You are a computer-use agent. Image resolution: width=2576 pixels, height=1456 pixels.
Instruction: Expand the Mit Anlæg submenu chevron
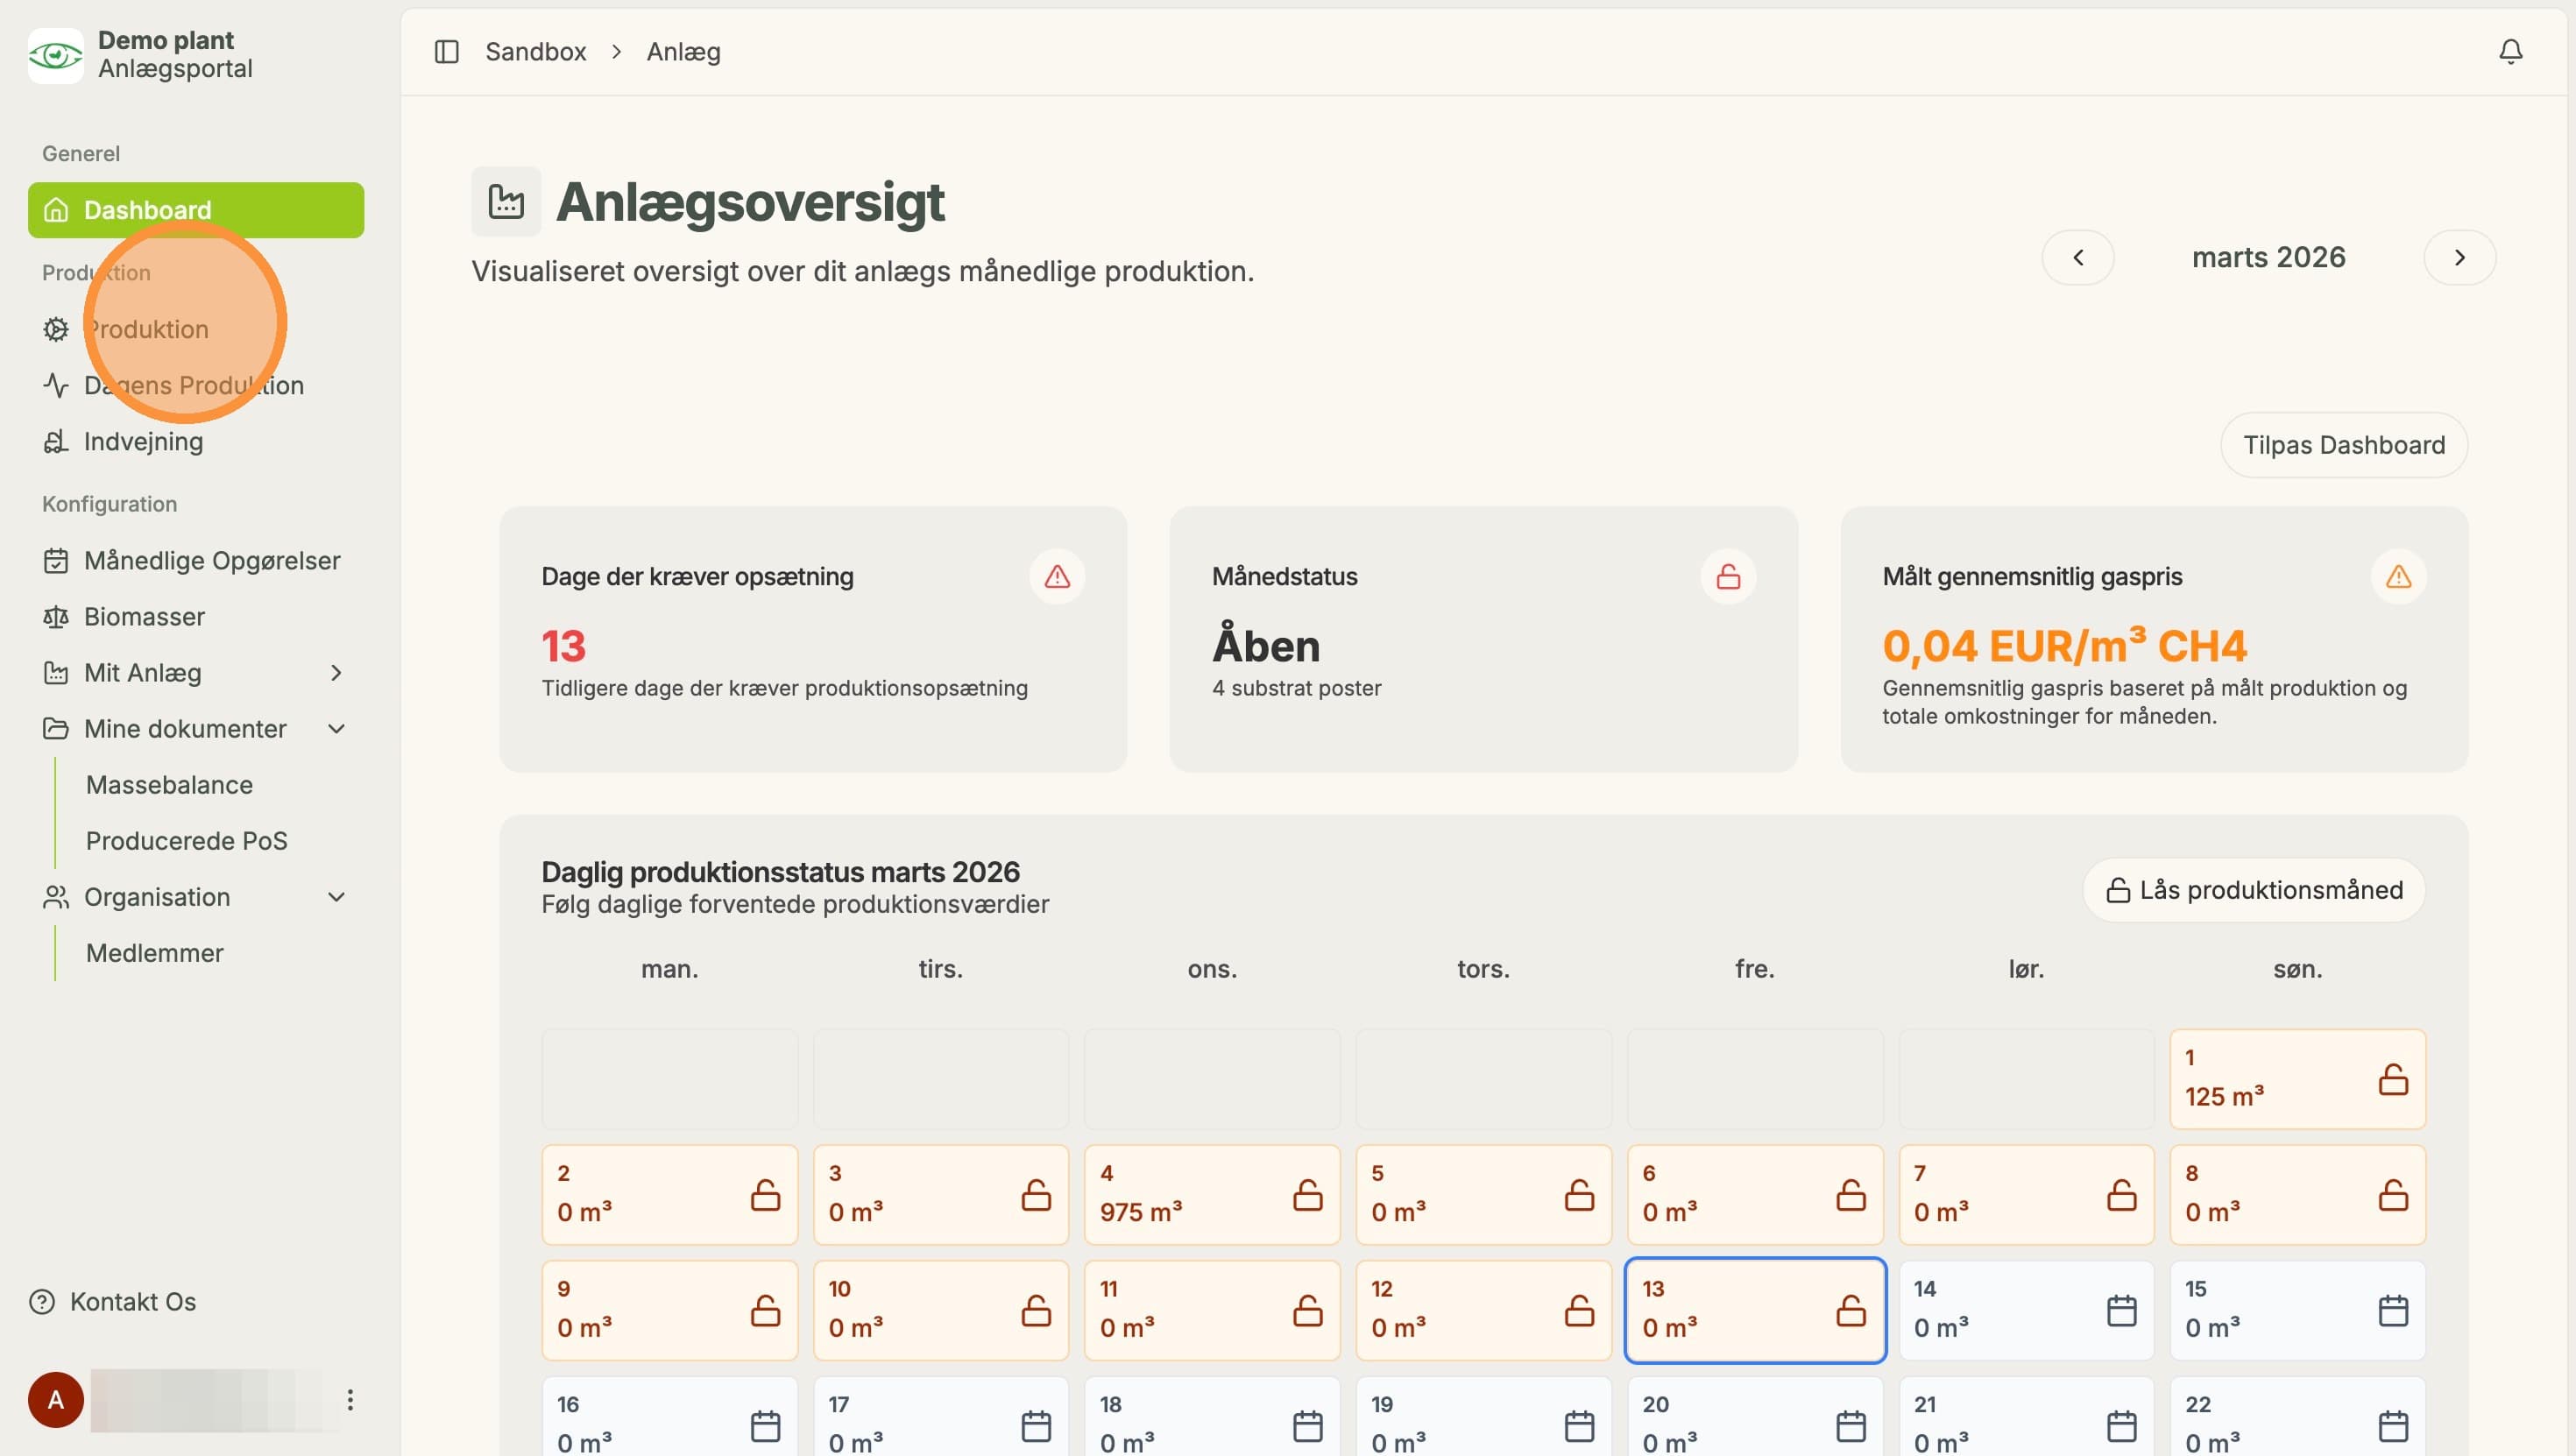click(x=336, y=673)
